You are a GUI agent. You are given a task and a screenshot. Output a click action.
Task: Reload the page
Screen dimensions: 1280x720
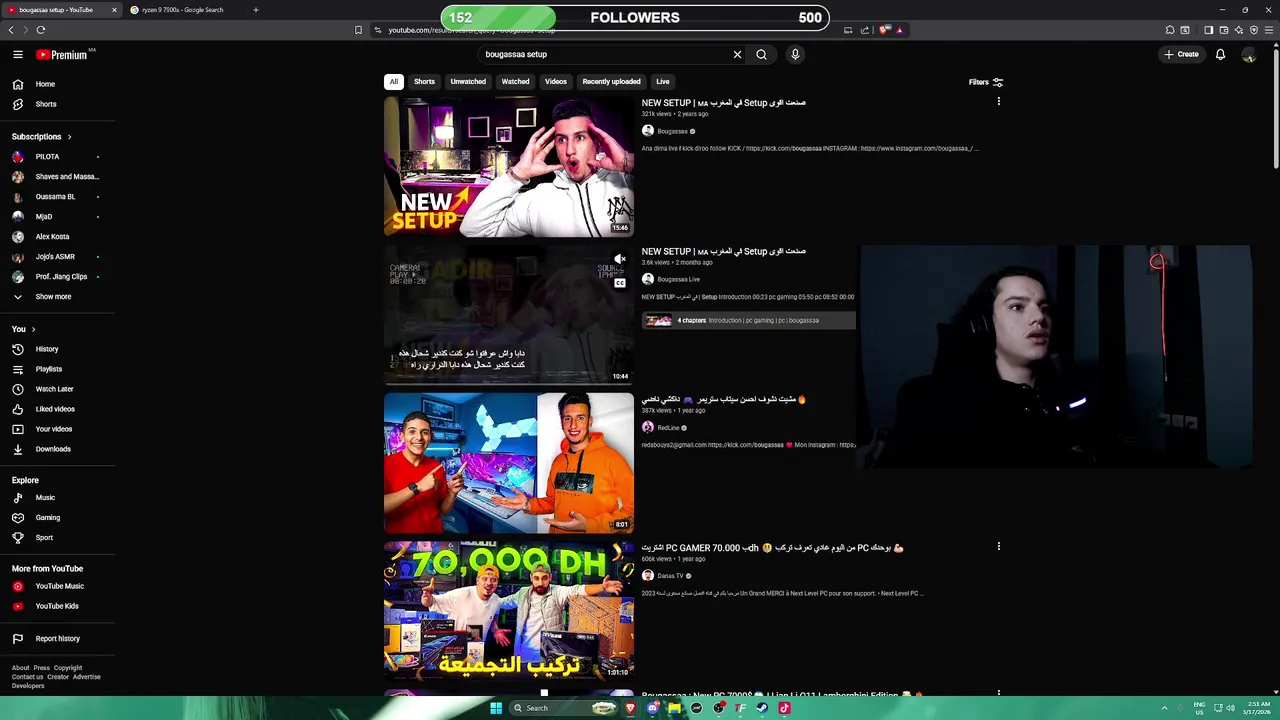click(x=41, y=30)
